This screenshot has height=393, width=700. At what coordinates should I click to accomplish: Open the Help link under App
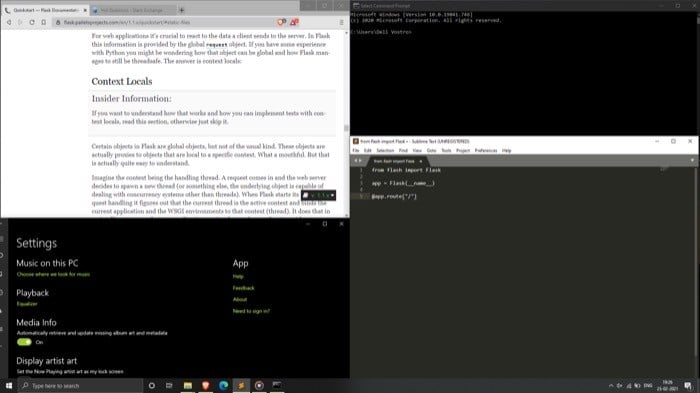tap(238, 276)
